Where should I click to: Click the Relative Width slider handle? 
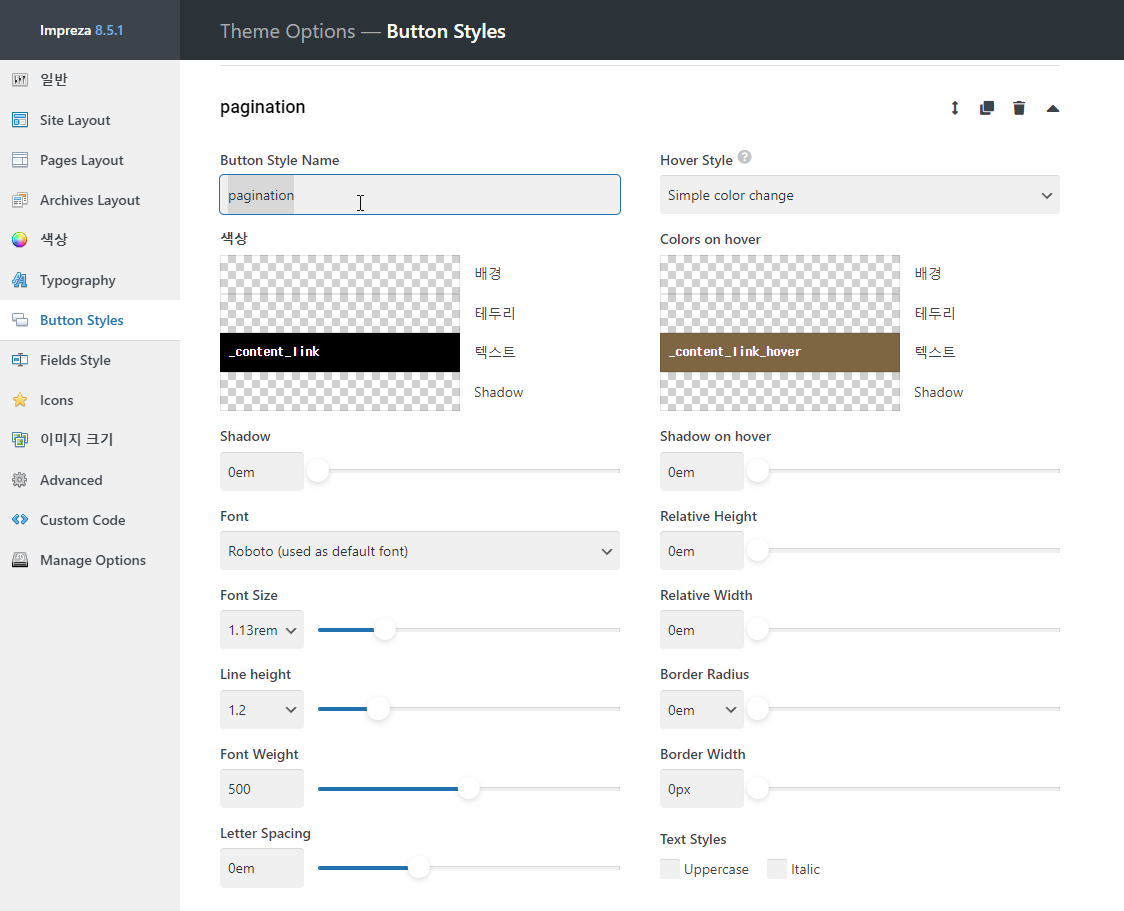tap(758, 629)
